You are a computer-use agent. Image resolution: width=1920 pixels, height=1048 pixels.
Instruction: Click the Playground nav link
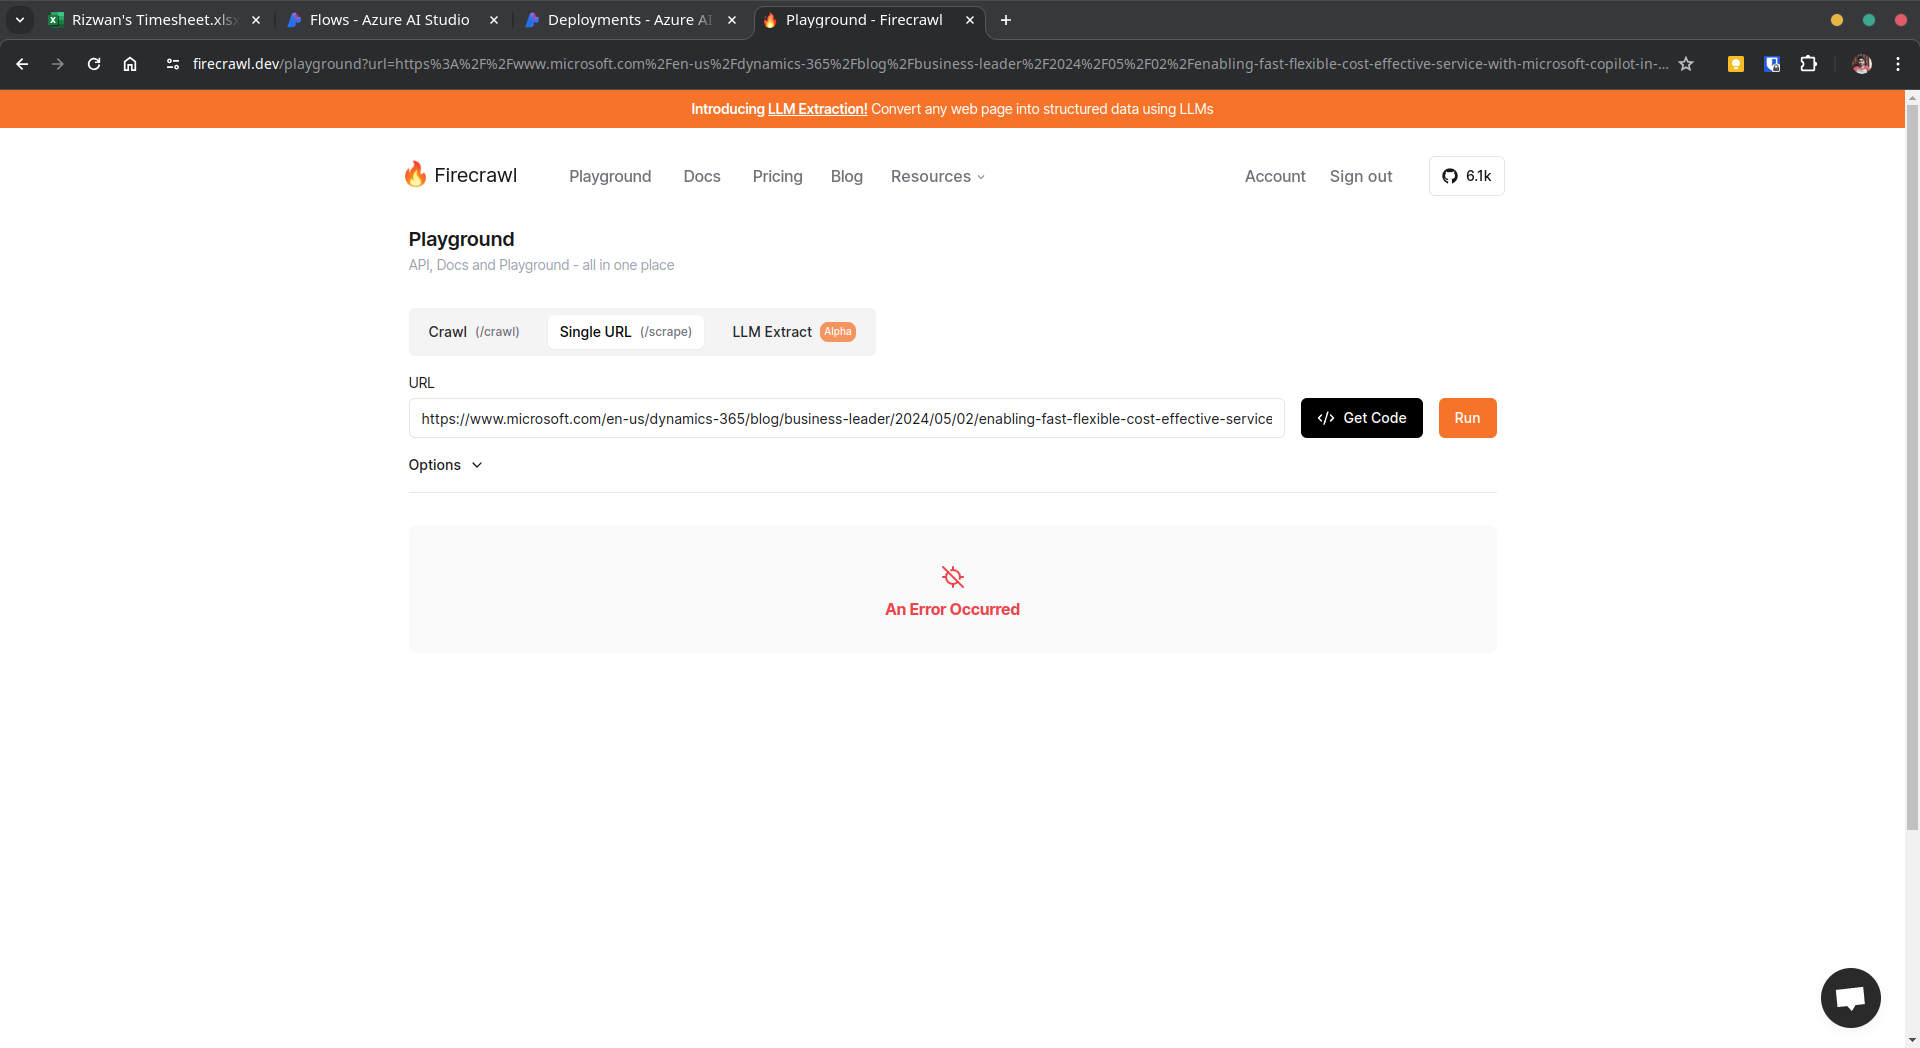(x=610, y=176)
